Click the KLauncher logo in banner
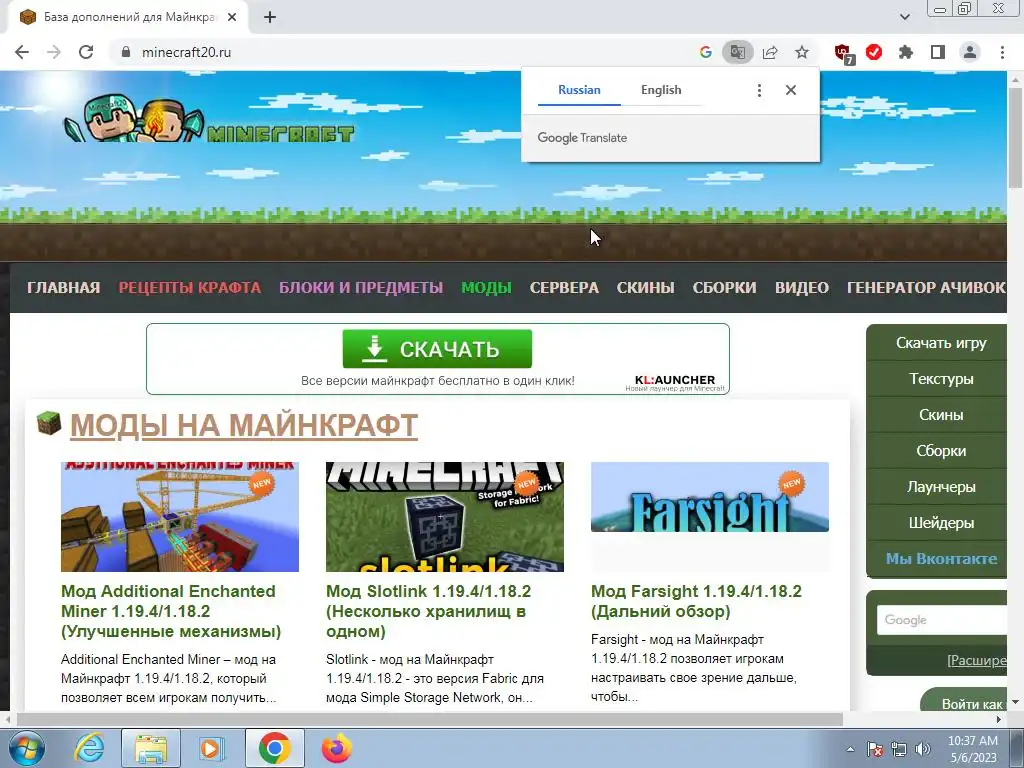Screen dimensions: 1024x768 coord(675,383)
